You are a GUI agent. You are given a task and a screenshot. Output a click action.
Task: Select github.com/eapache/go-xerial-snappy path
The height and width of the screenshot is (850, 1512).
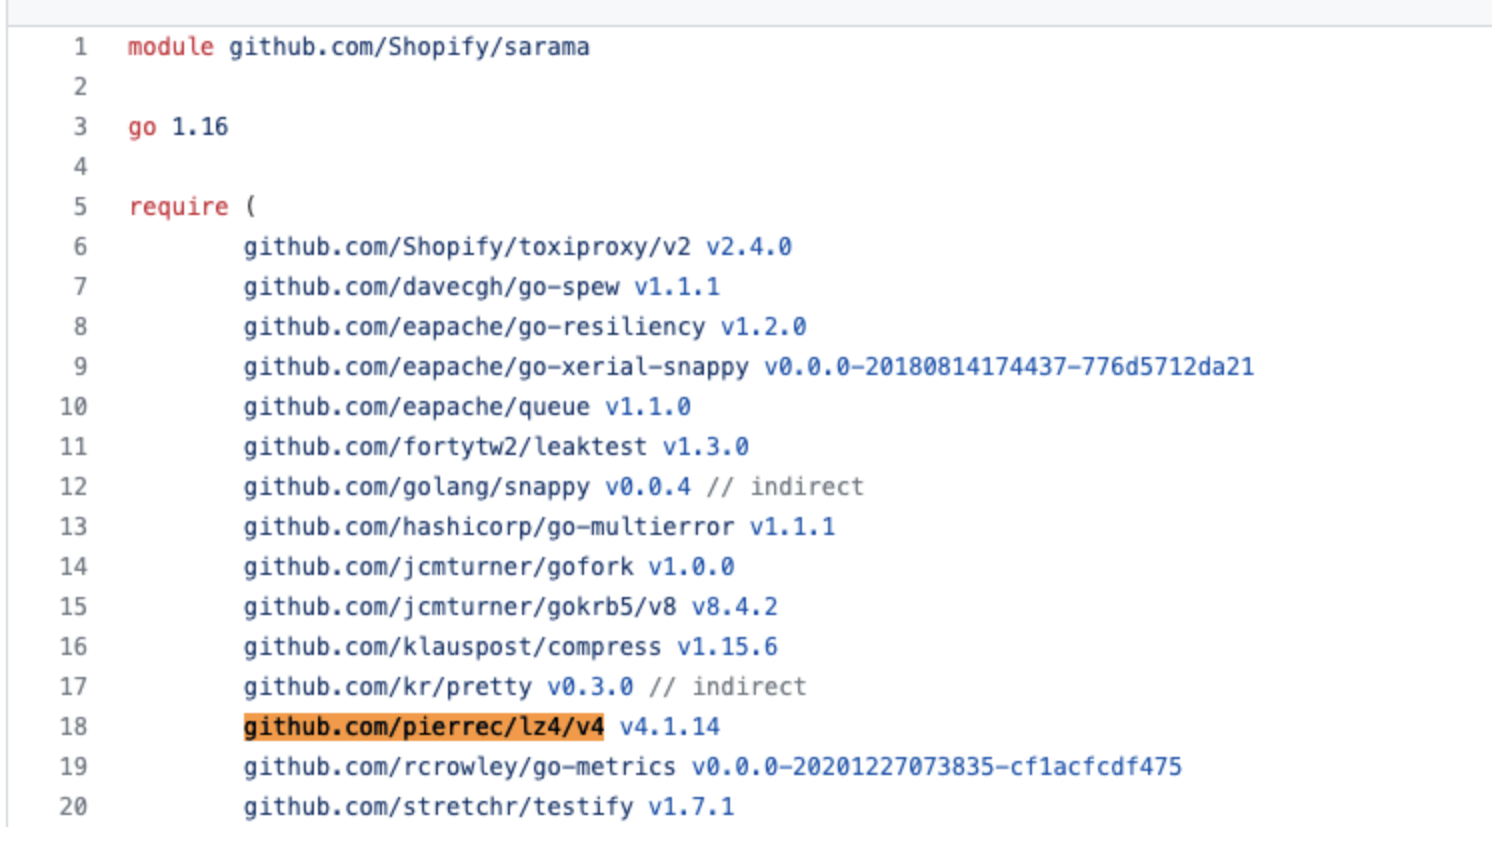pos(496,367)
